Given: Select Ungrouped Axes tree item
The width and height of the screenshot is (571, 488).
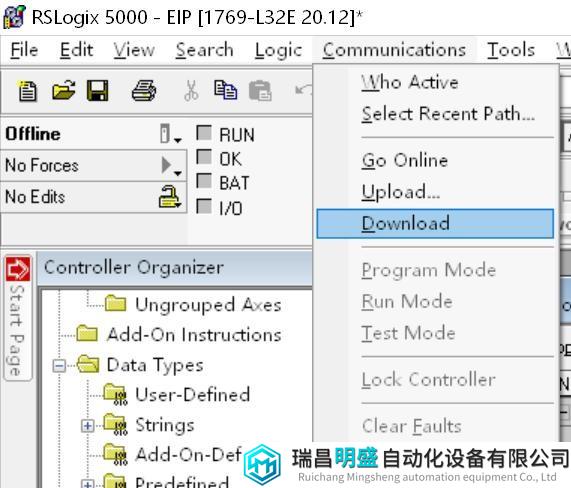Looking at the screenshot, I should (208, 304).
